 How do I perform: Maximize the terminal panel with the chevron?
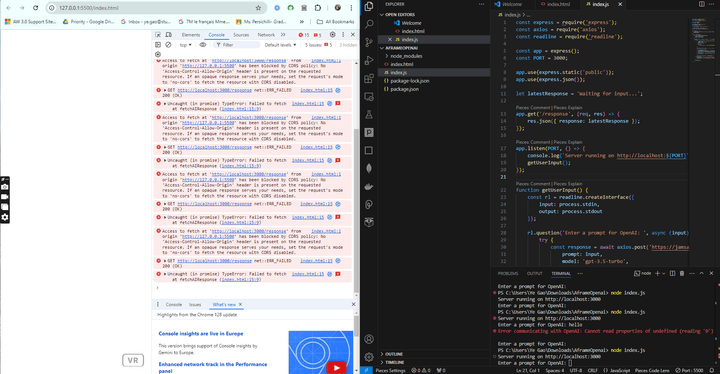coord(702,273)
